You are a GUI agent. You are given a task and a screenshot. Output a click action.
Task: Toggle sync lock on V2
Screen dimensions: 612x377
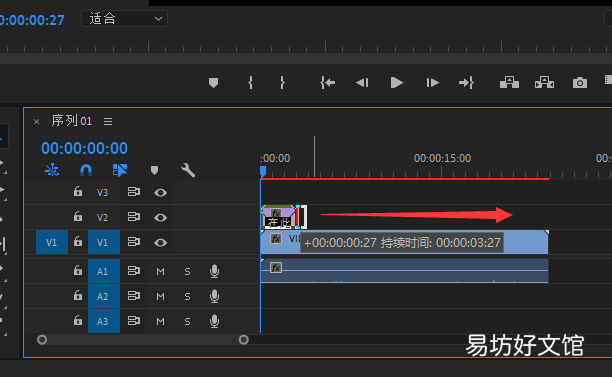point(133,217)
